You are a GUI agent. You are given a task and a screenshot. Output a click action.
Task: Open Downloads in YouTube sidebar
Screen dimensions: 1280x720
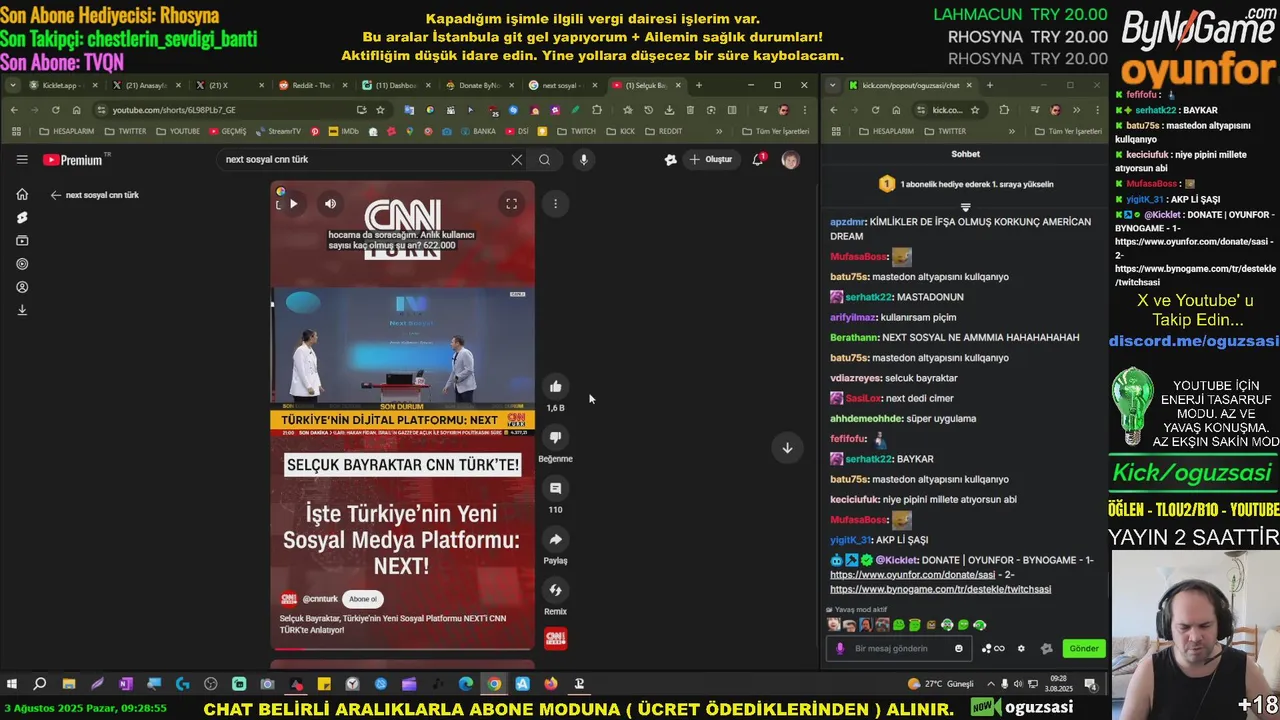(x=22, y=310)
